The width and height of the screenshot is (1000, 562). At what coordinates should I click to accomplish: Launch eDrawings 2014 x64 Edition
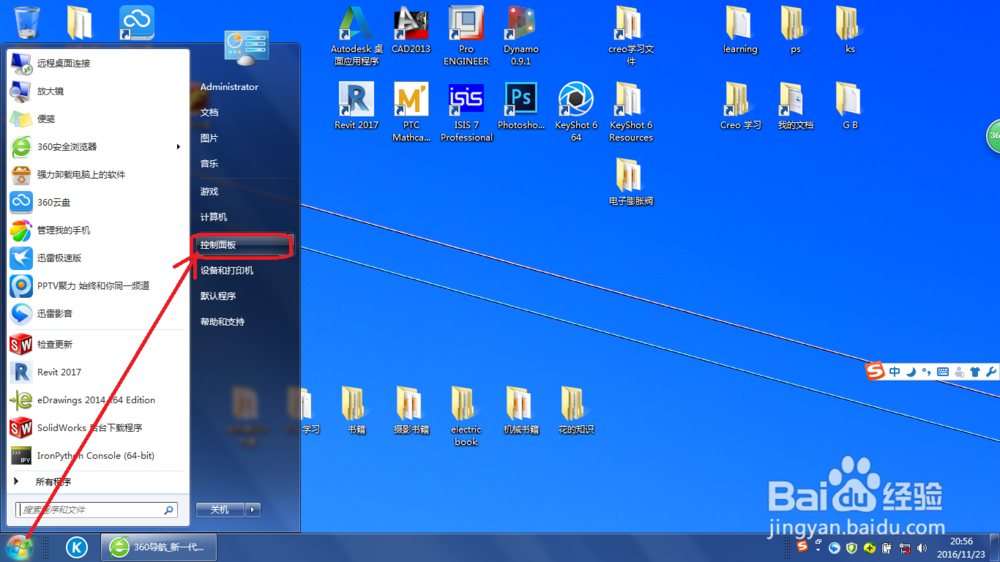pyautogui.click(x=97, y=400)
